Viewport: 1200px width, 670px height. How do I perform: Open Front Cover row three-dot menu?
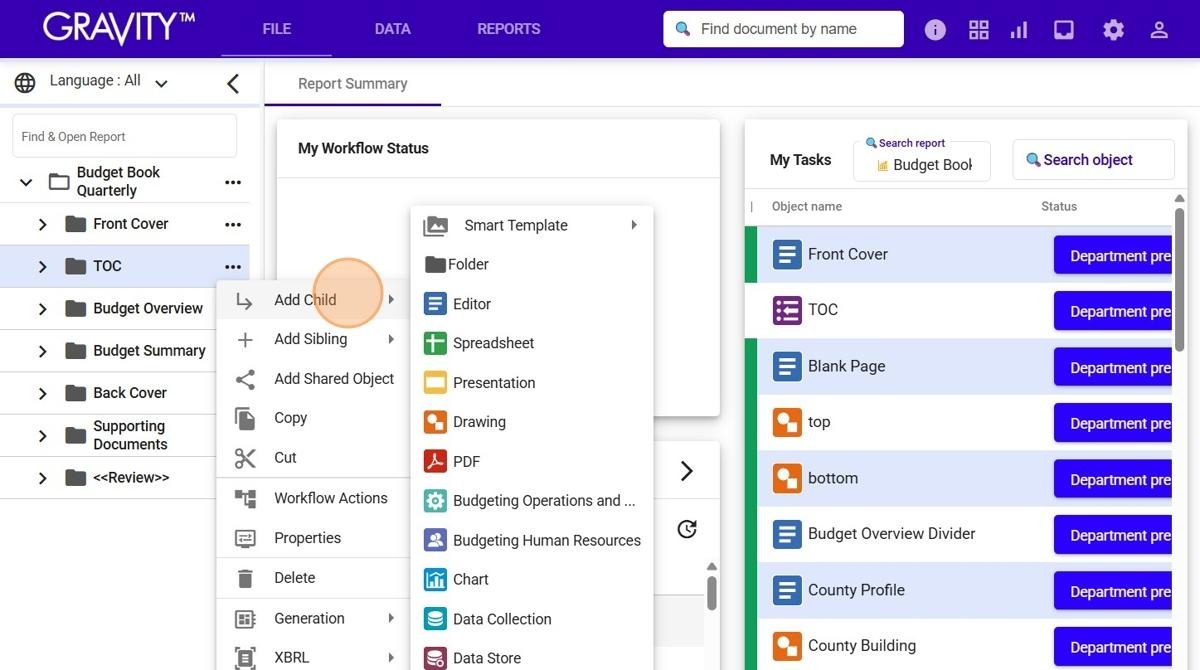point(233,224)
